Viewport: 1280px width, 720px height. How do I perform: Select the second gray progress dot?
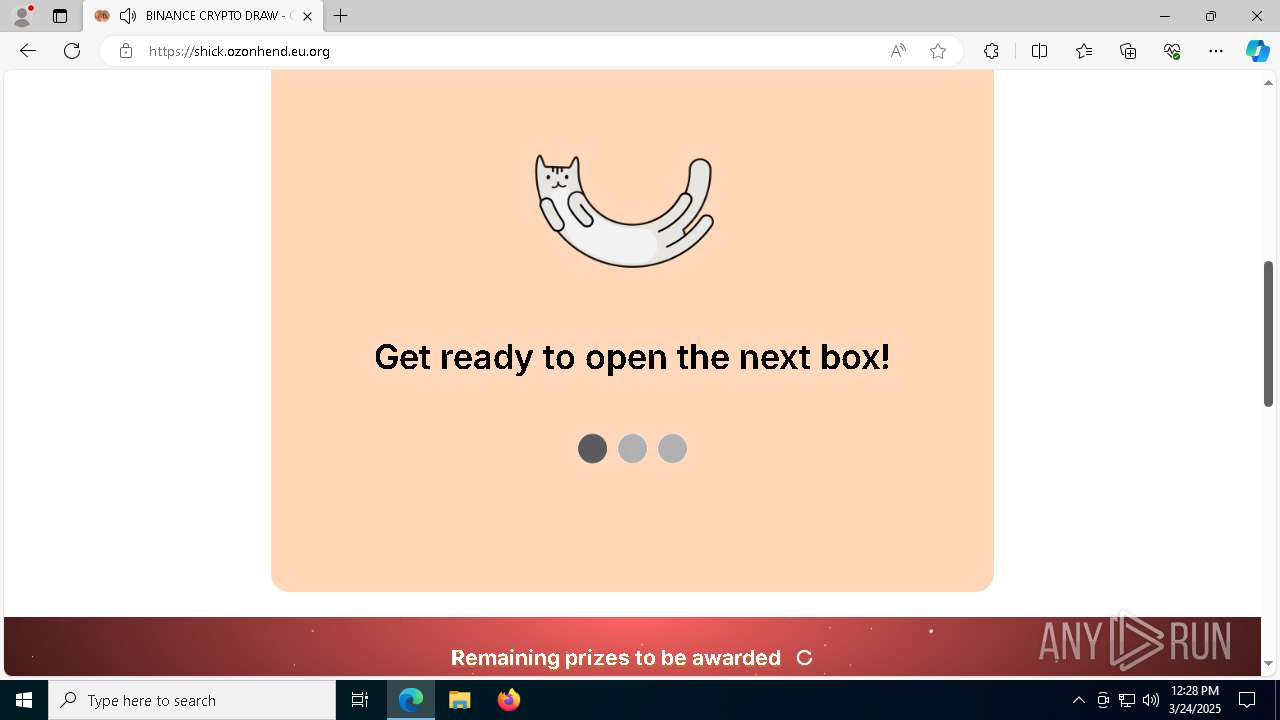632,449
